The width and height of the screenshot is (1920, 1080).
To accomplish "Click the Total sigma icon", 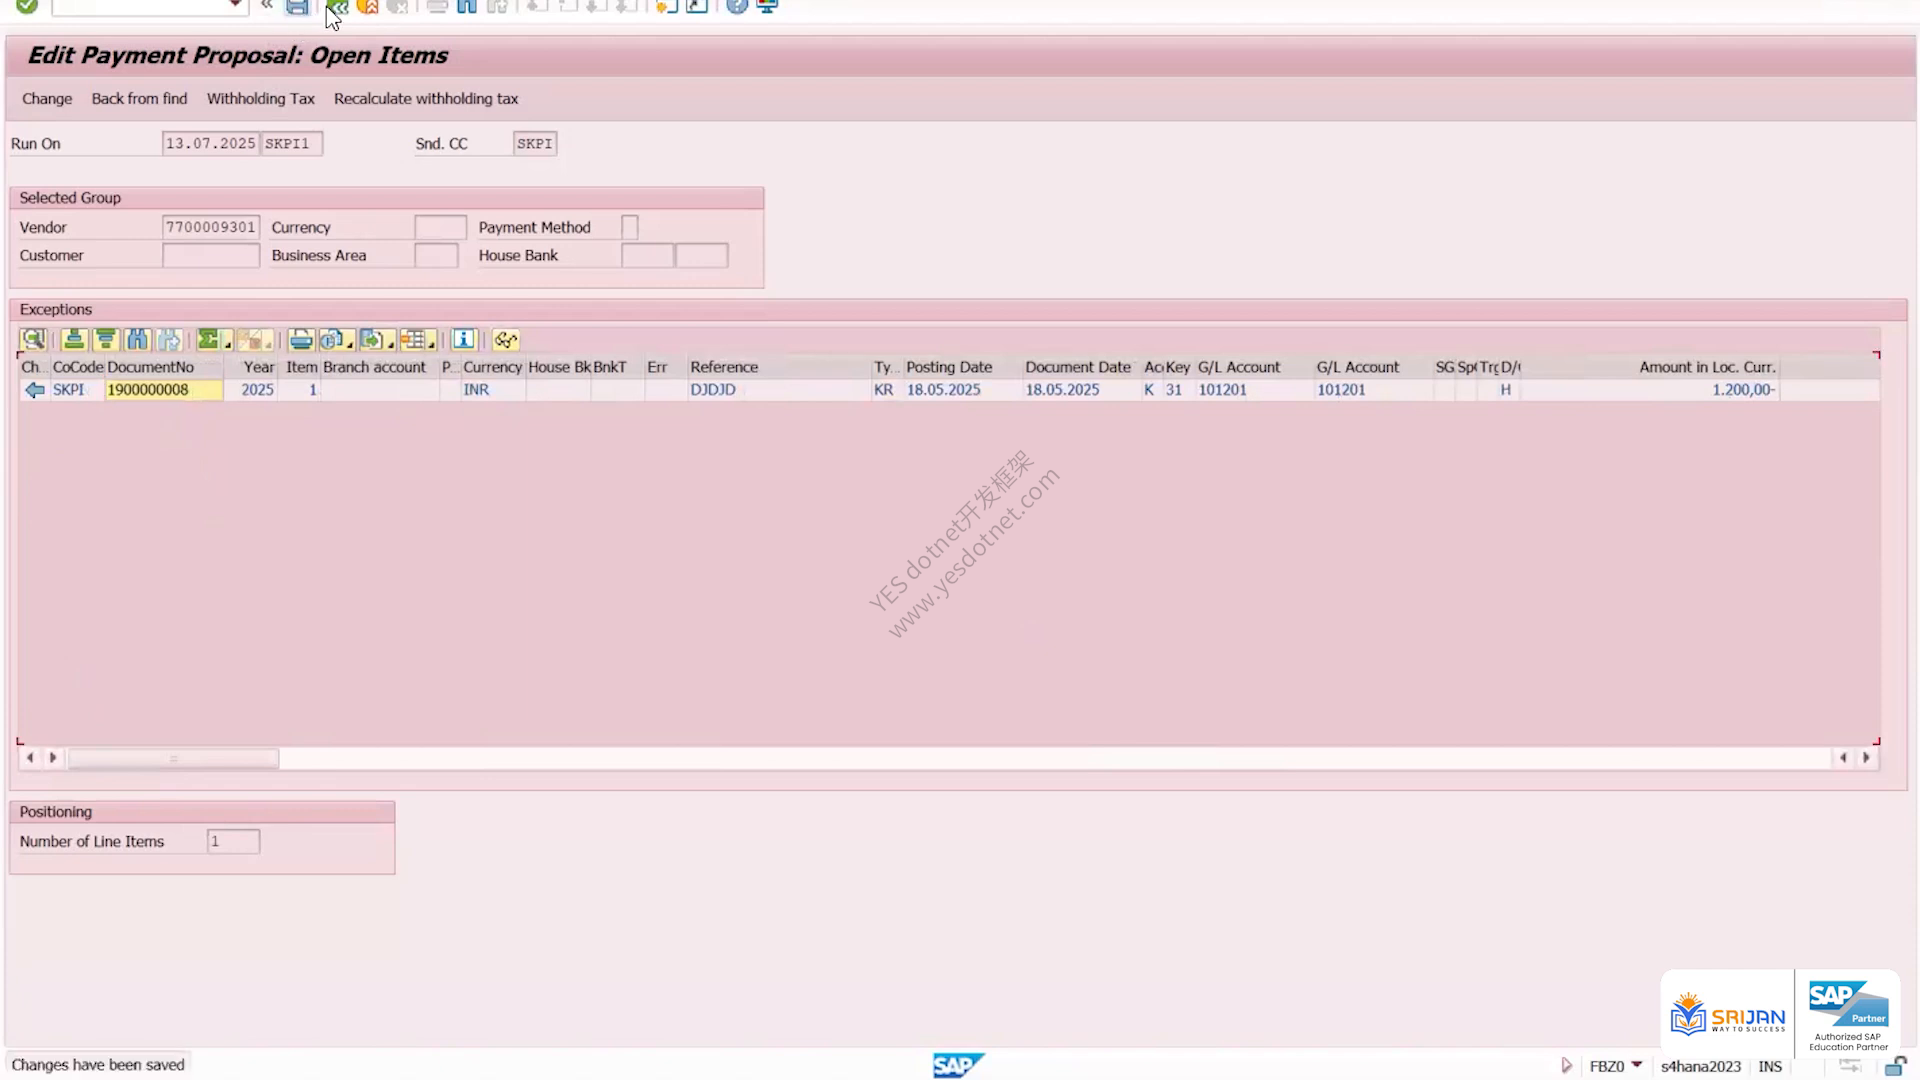I will 208,340.
